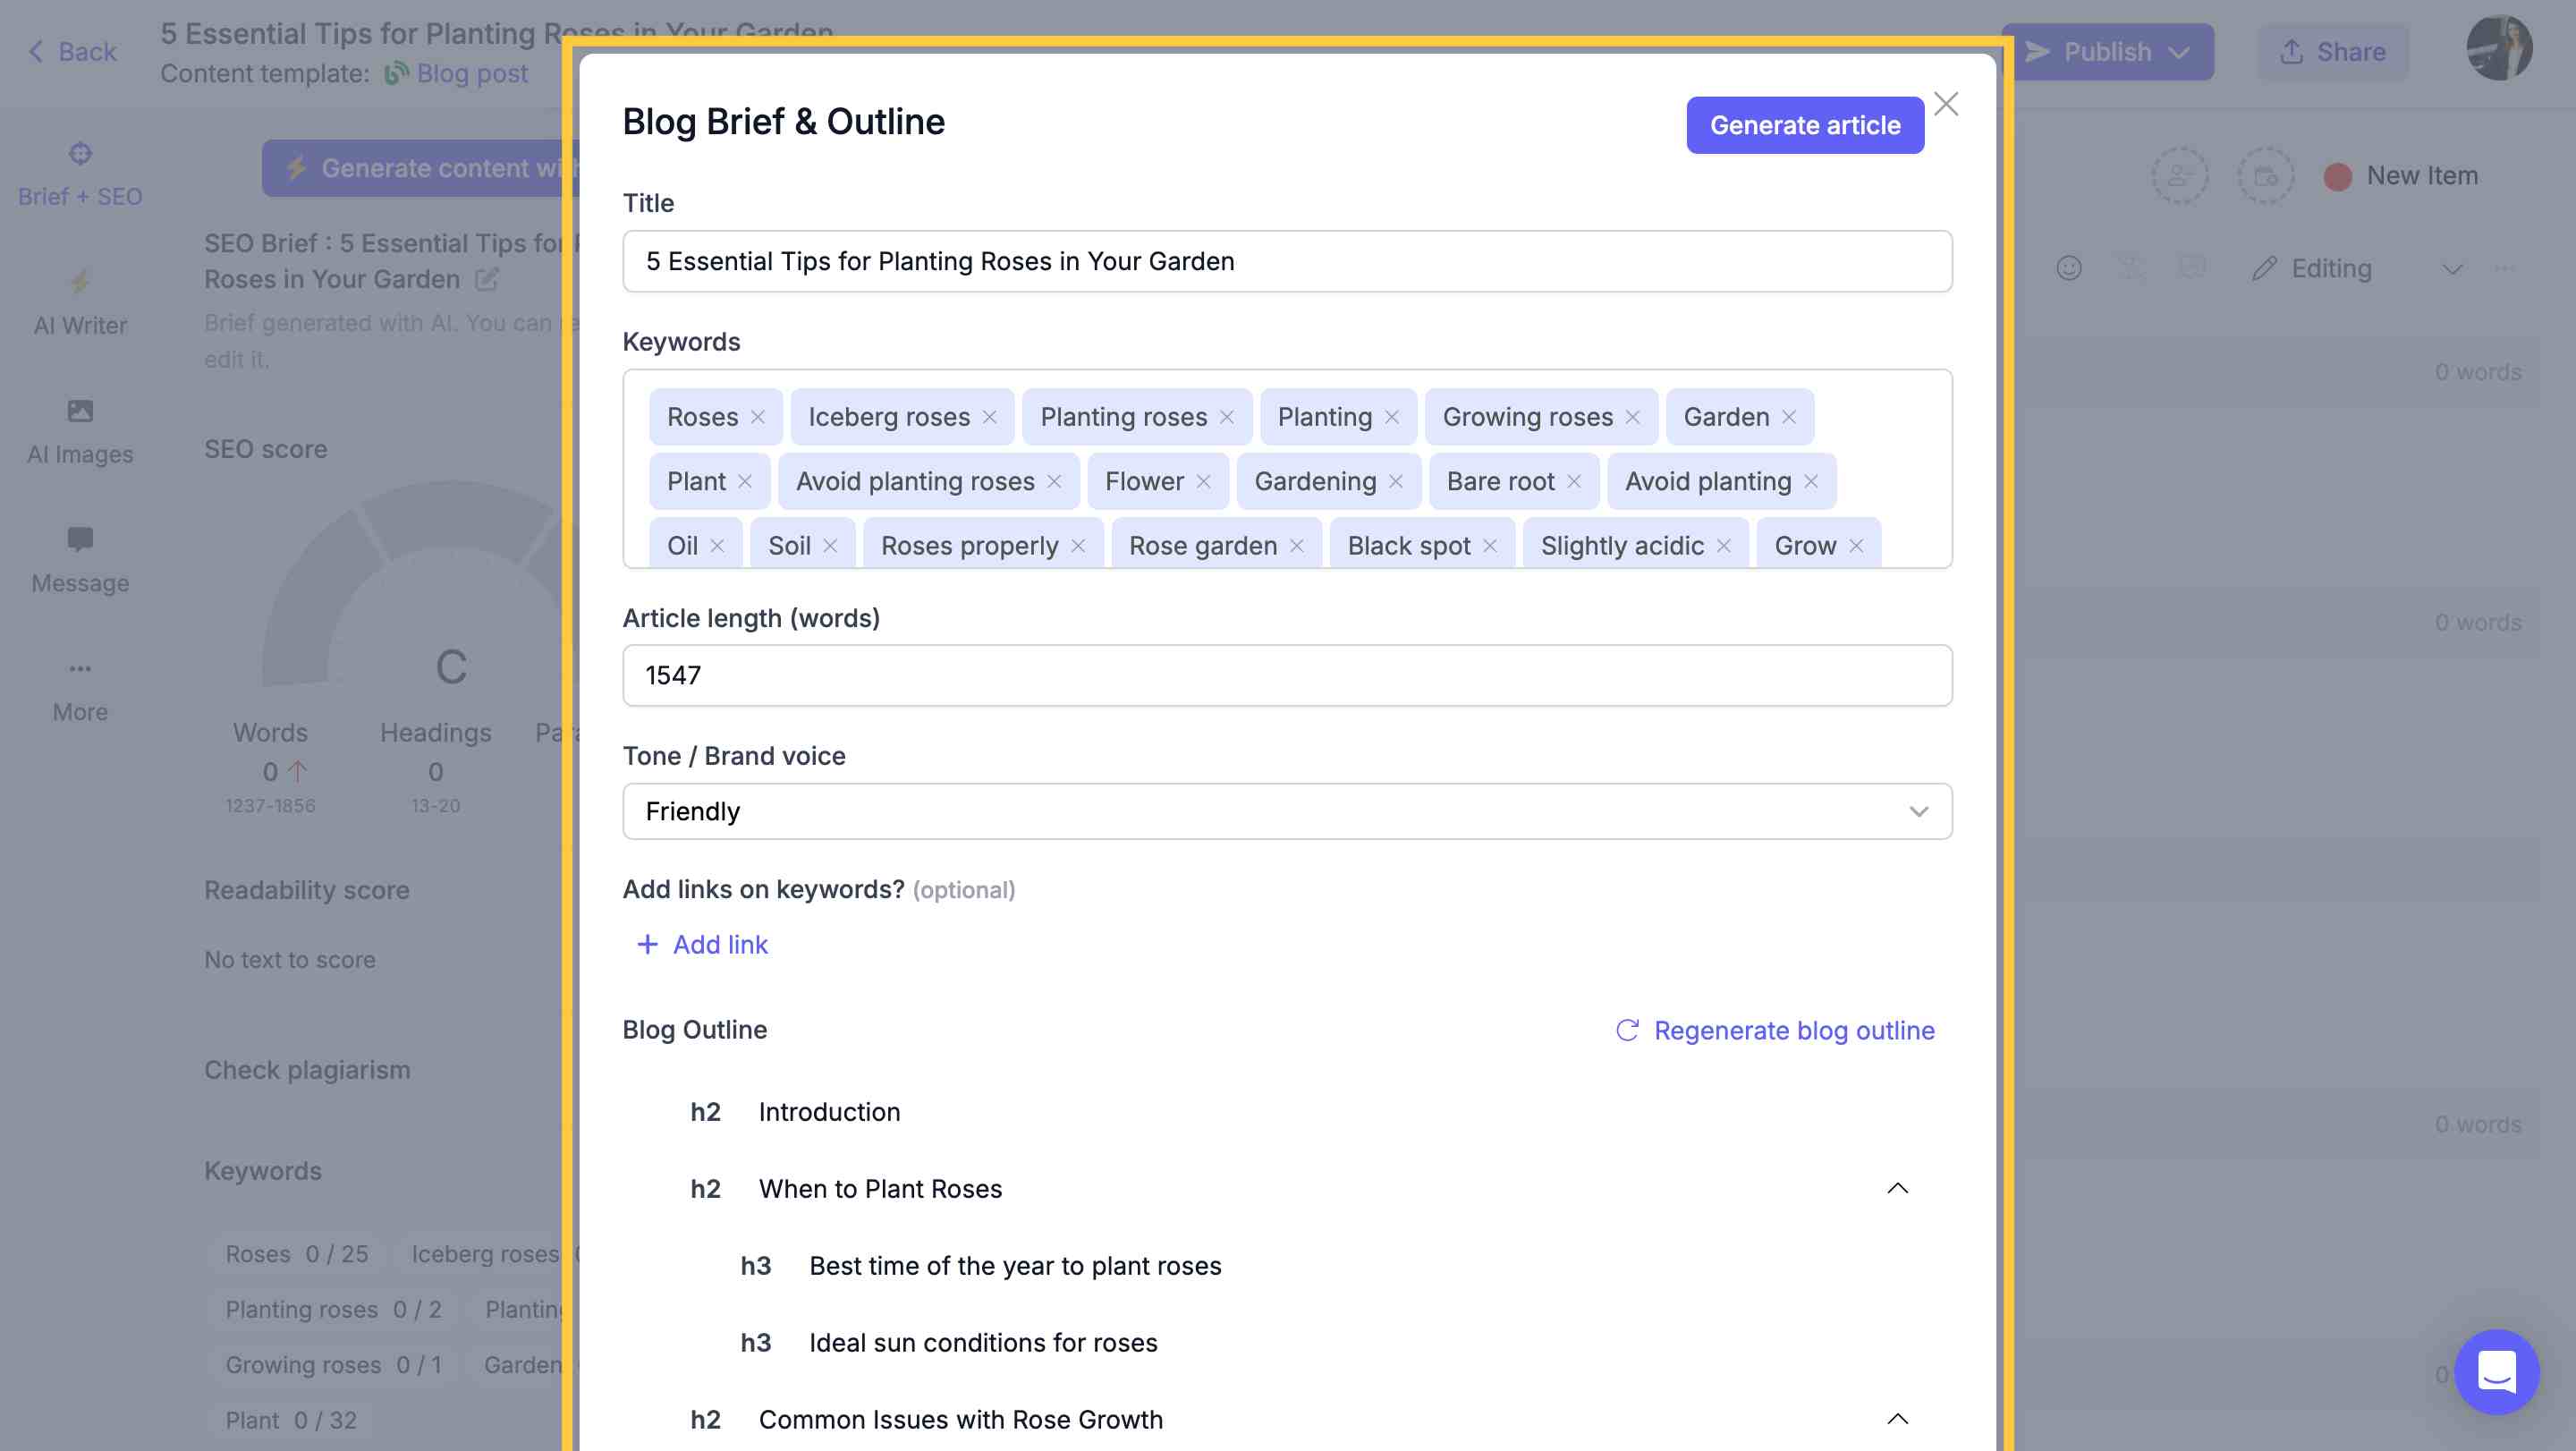Remove the Flower keyword tag
This screenshot has width=2576, height=1451.
1204,481
